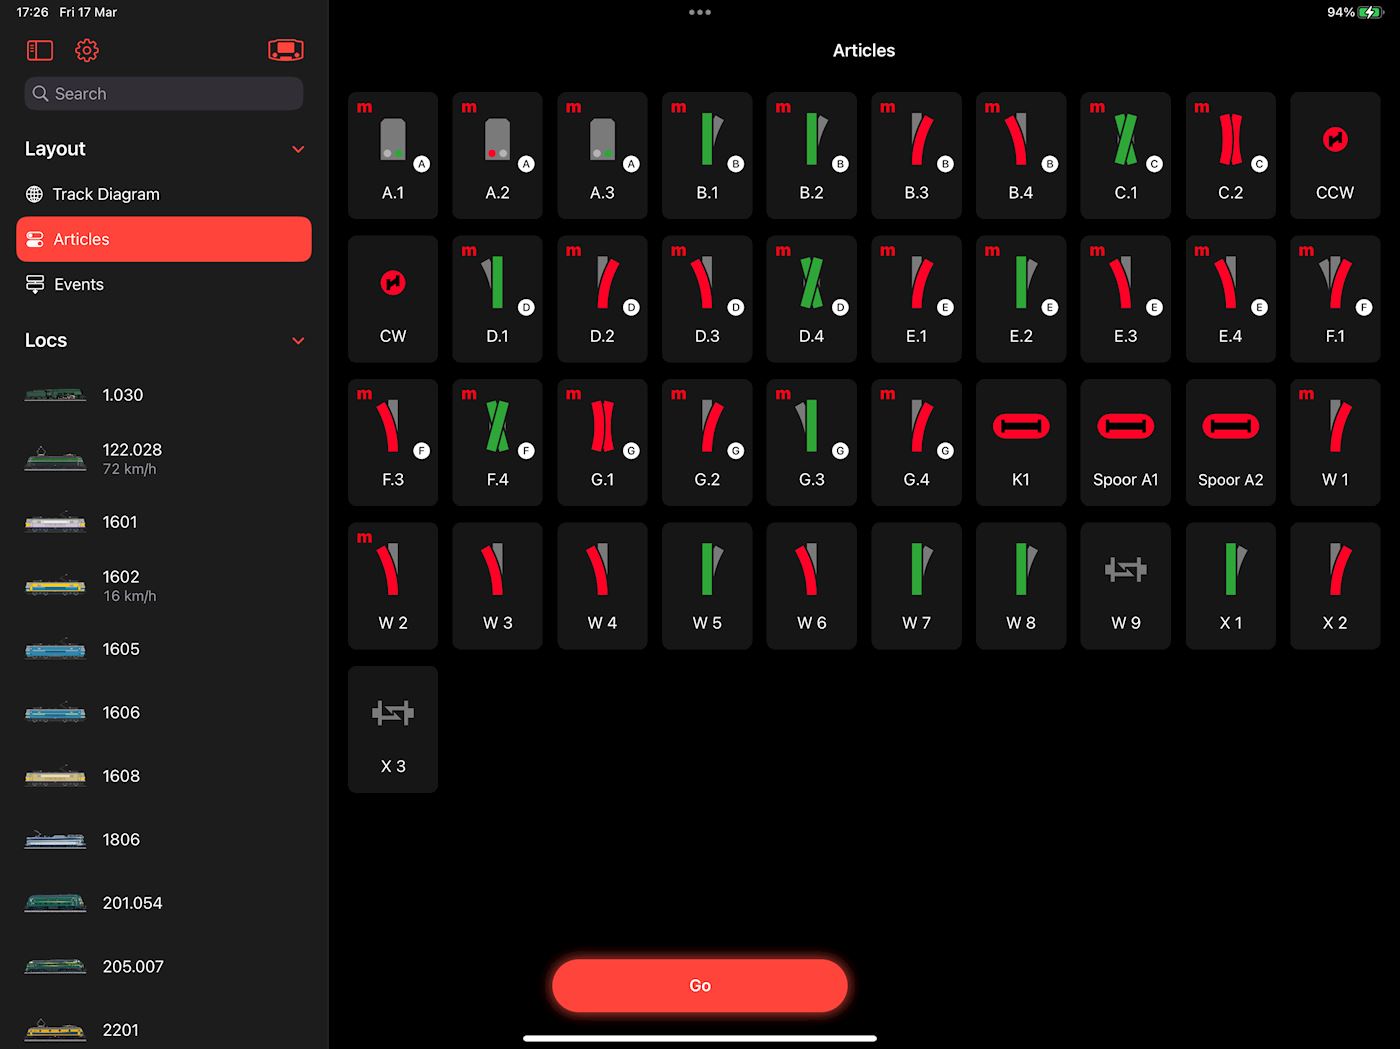Open the settings gear
1400x1049 pixels.
(x=87, y=50)
